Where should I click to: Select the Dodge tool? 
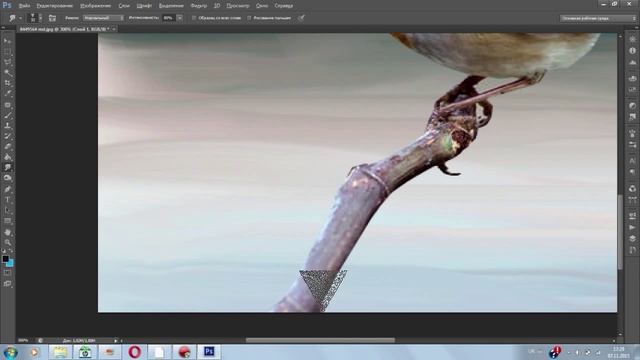[x=7, y=178]
